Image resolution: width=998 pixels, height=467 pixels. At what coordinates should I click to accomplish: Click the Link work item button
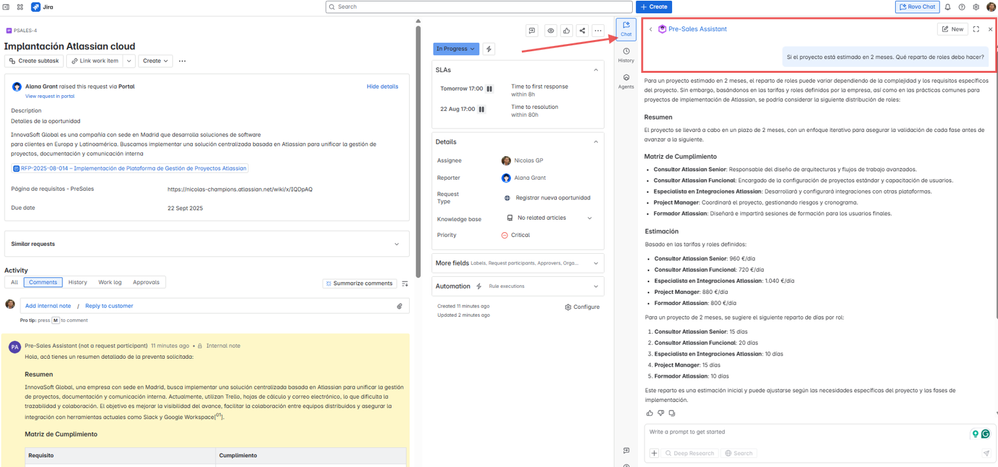[94, 61]
